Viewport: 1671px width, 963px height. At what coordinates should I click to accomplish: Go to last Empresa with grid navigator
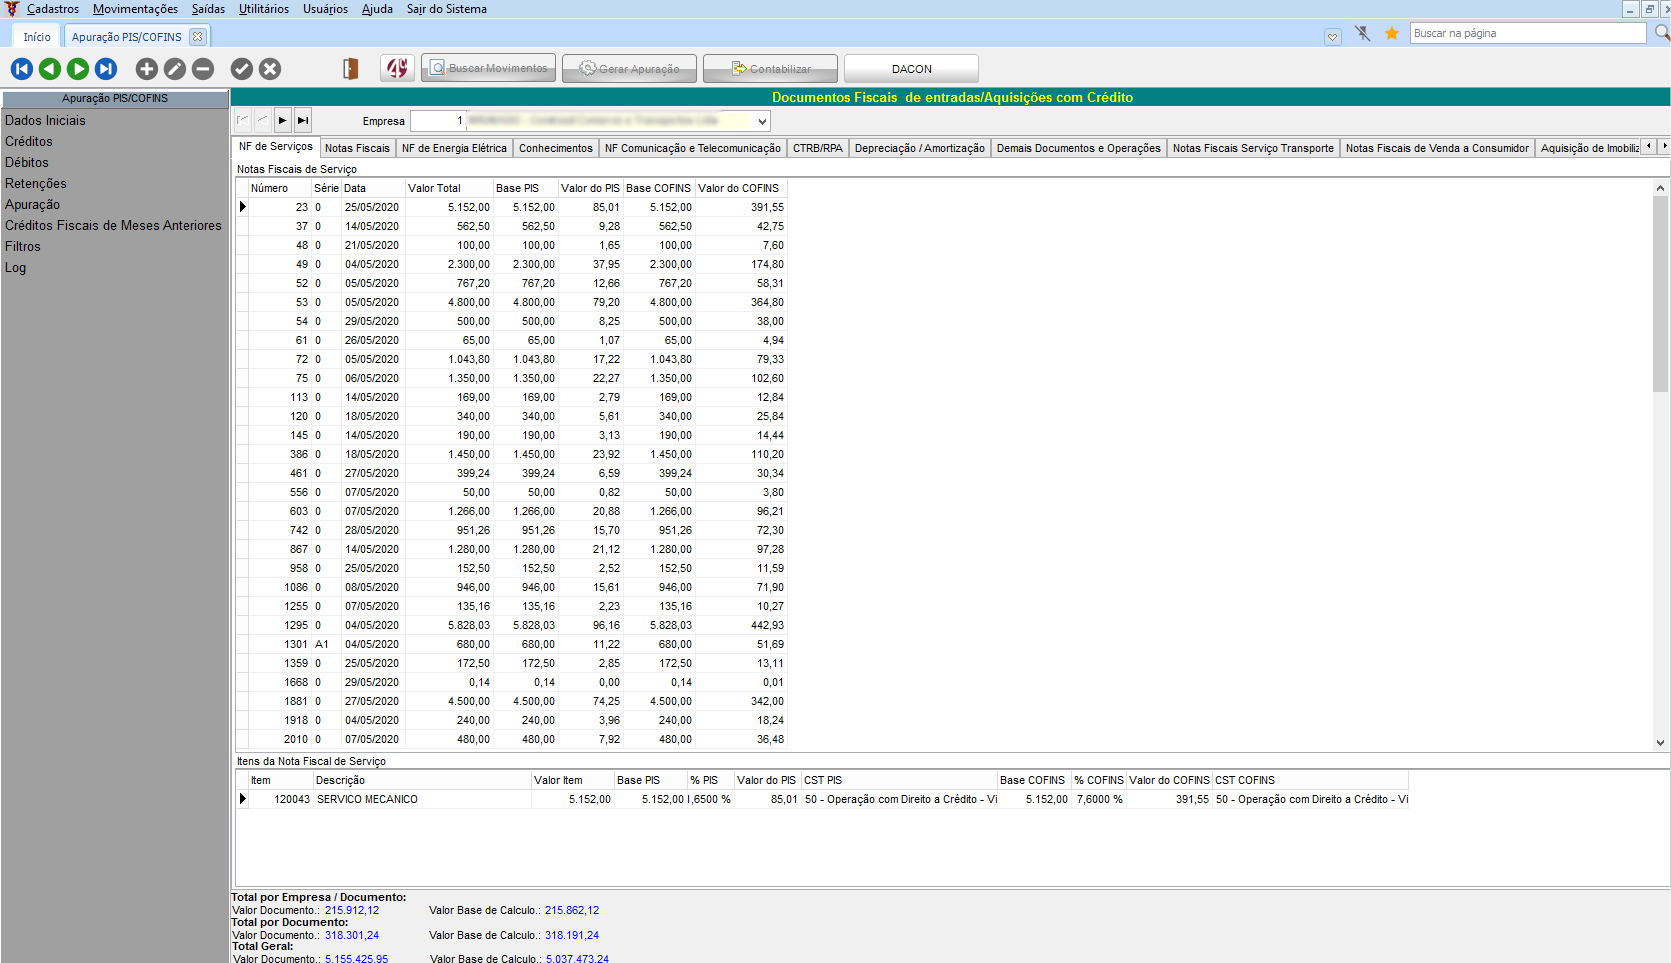tap(303, 121)
